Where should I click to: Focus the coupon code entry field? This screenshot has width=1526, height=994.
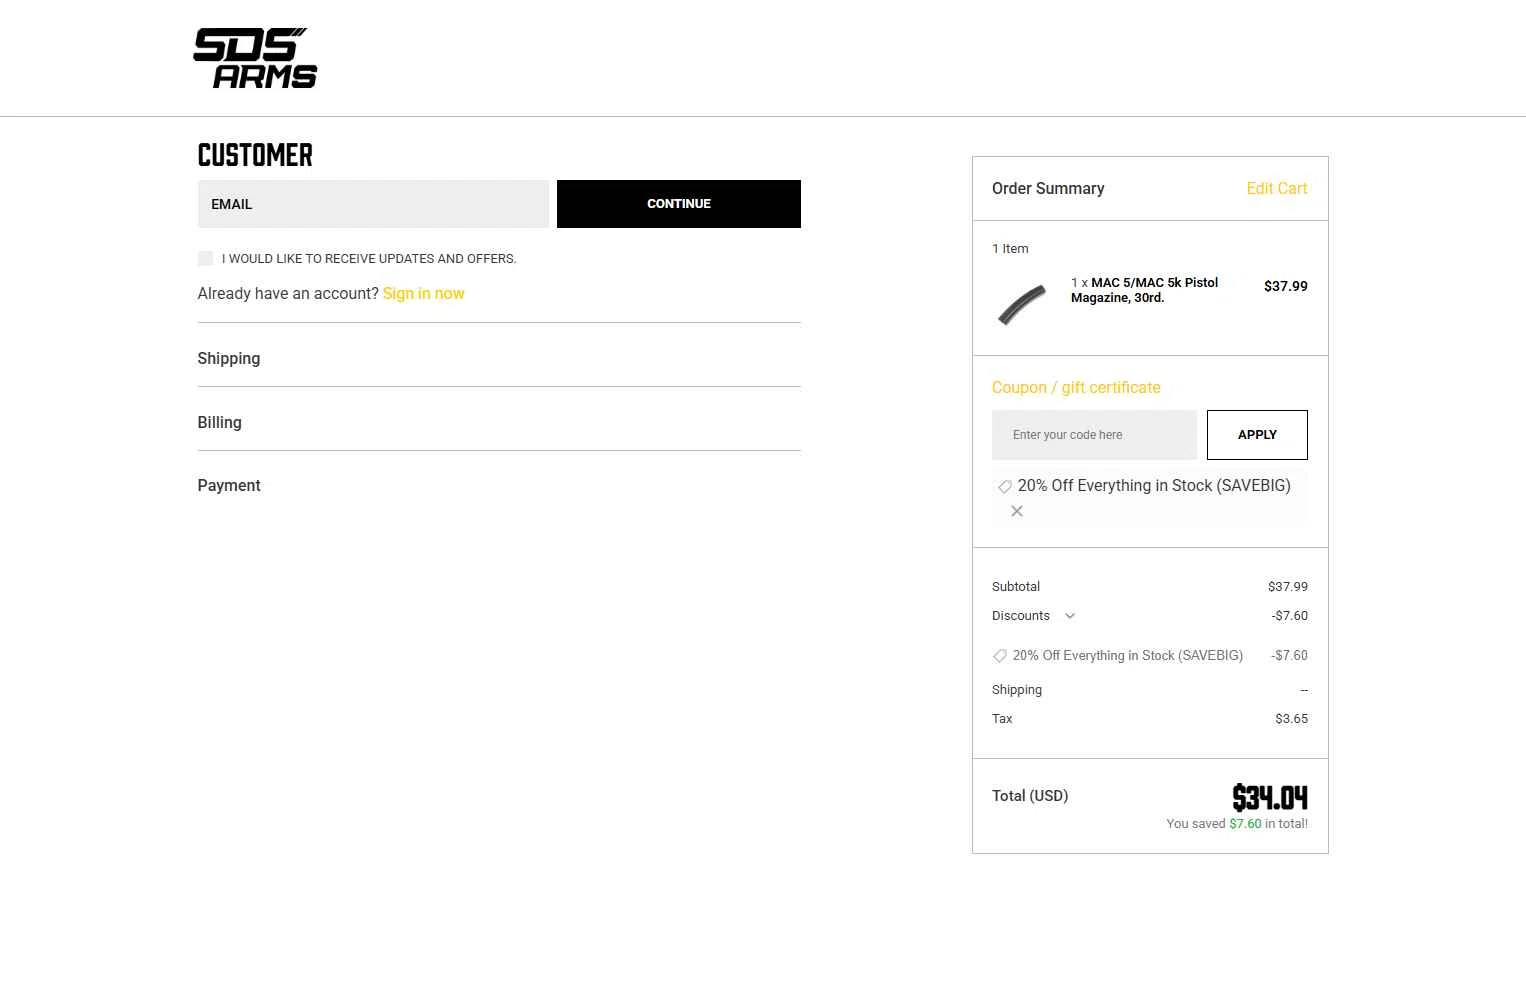[1094, 435]
